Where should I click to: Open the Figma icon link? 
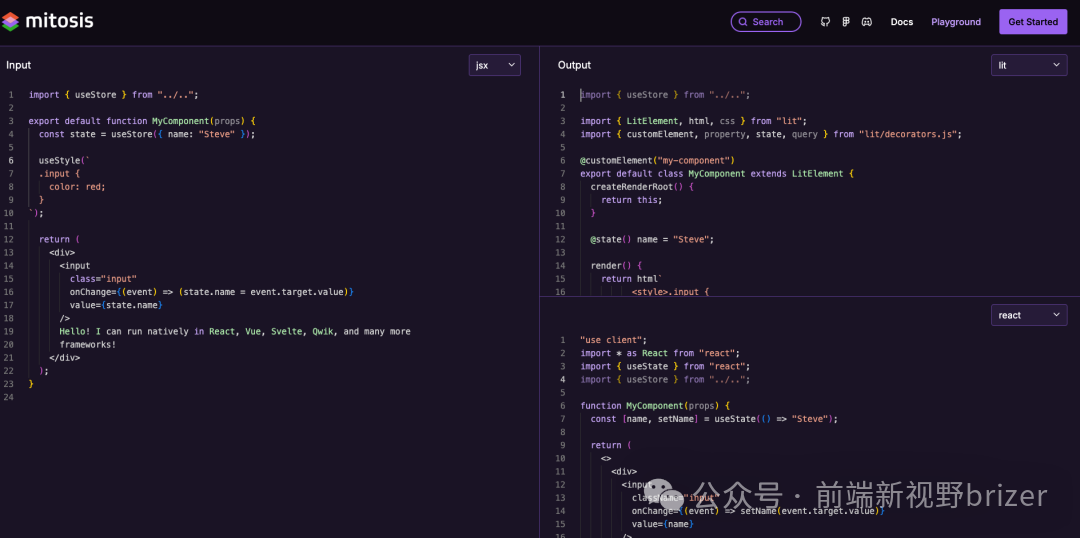pyautogui.click(x=846, y=22)
